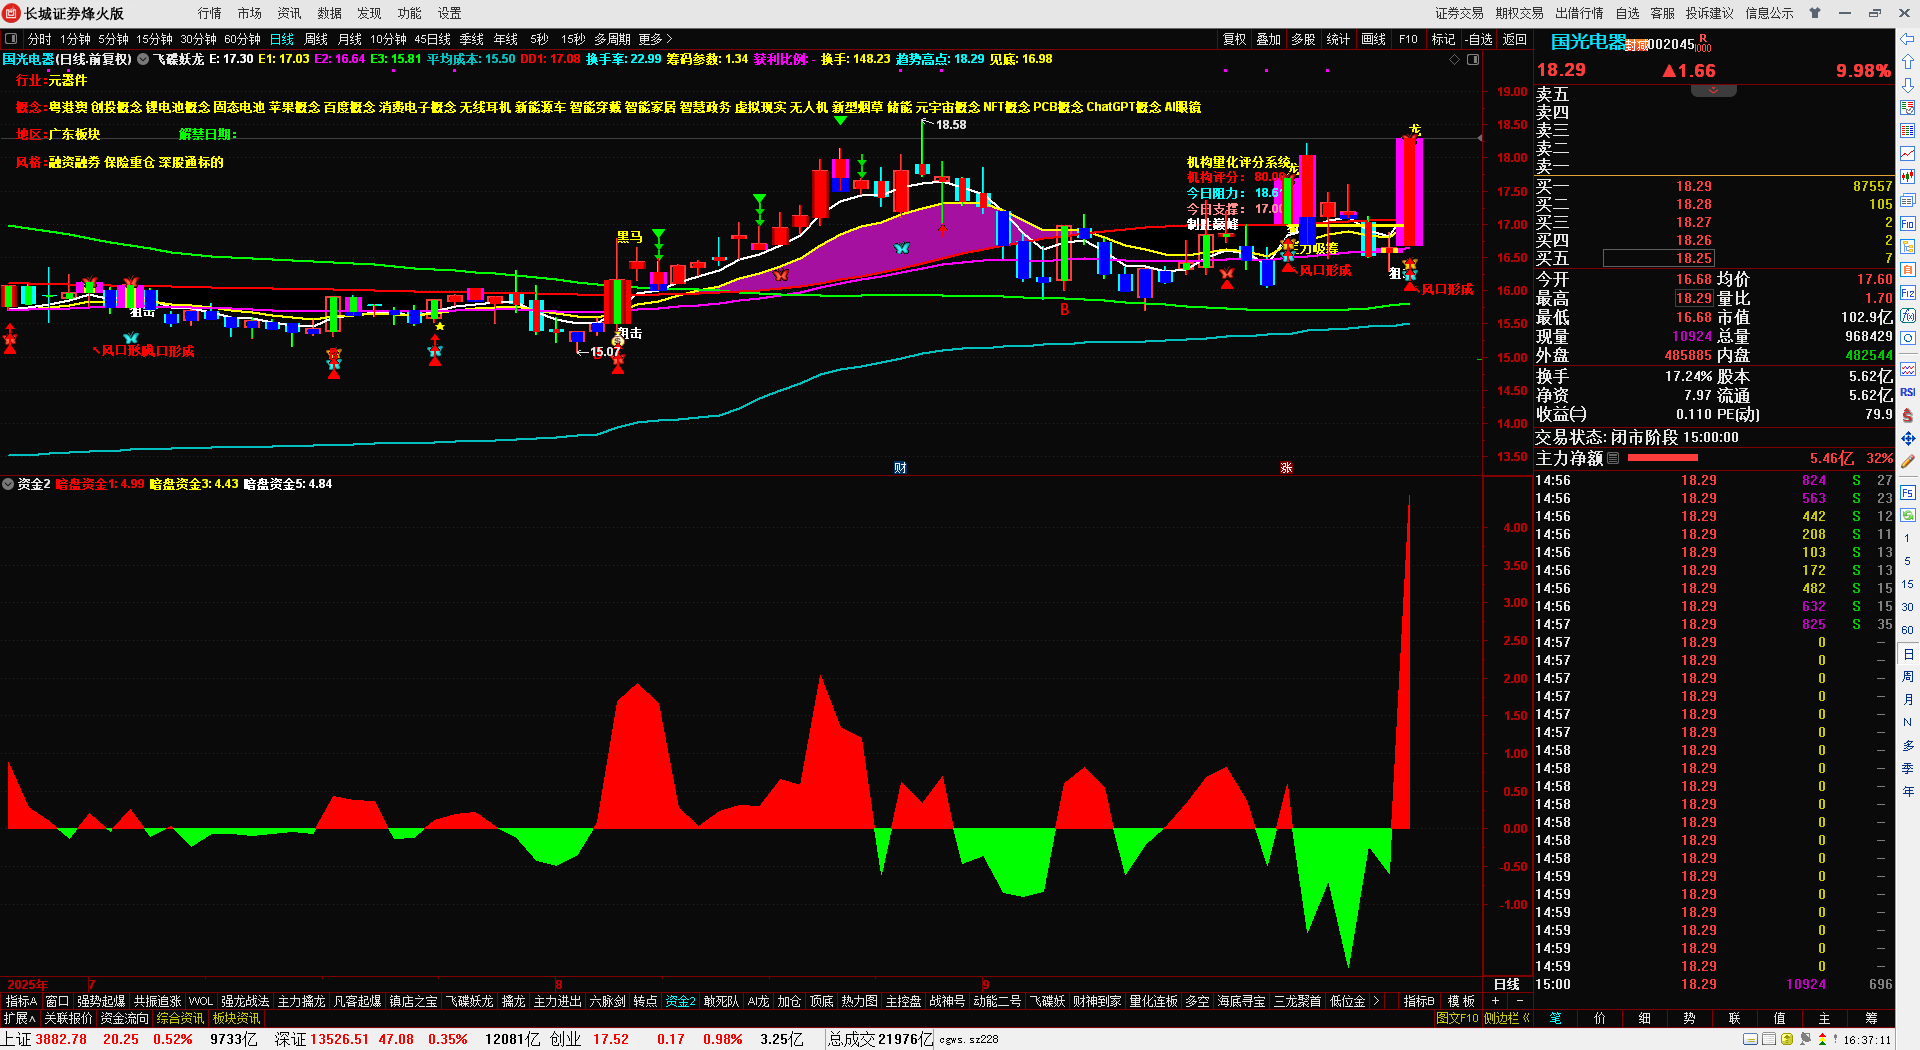This screenshot has width=1920, height=1050.
Task: Click the RSI icon in right sidebar
Action: 1908,392
